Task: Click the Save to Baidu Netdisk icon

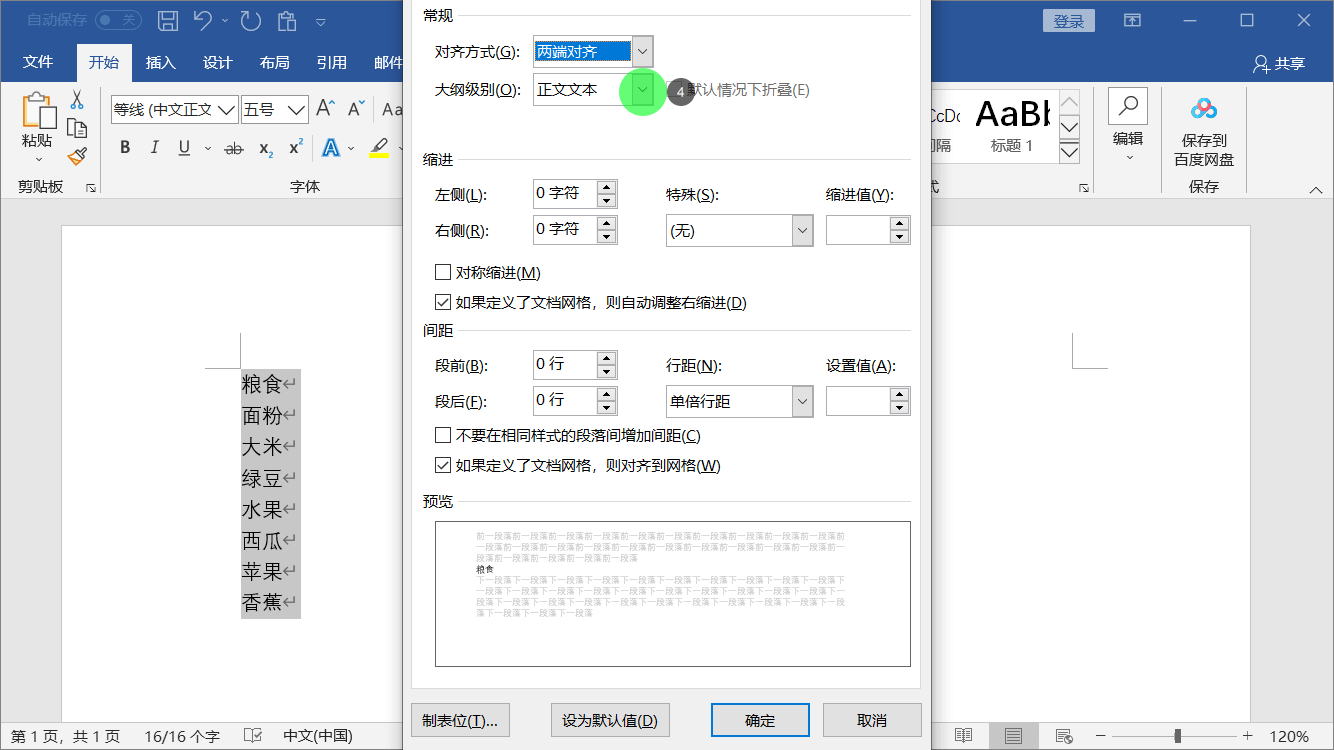Action: (x=1204, y=108)
